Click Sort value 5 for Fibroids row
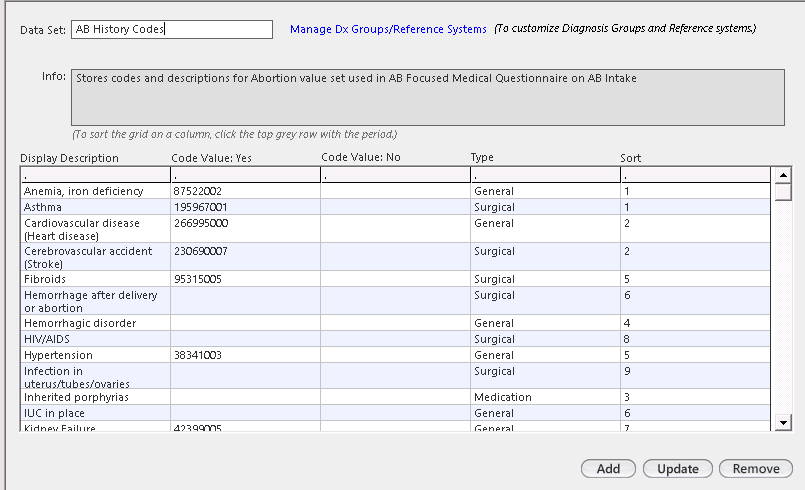The height and width of the screenshot is (490, 805). [x=695, y=279]
